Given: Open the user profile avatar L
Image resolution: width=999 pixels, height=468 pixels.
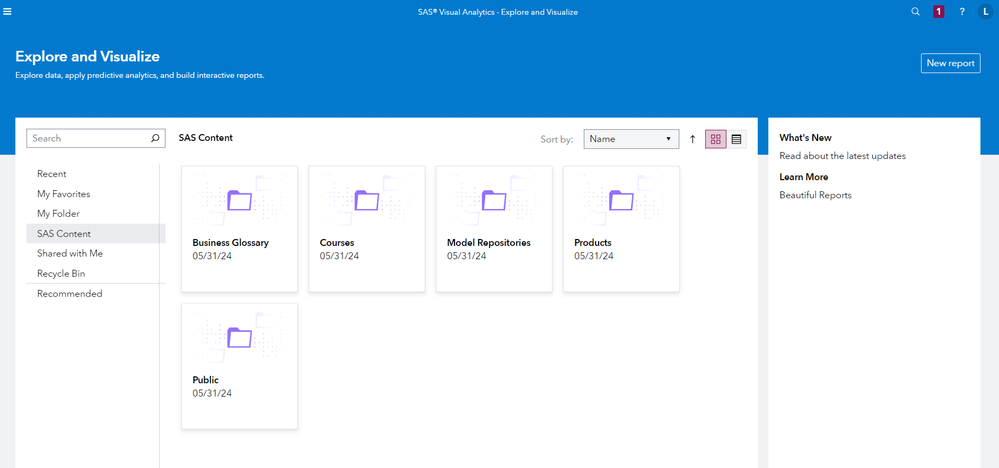Looking at the screenshot, I should coord(986,11).
